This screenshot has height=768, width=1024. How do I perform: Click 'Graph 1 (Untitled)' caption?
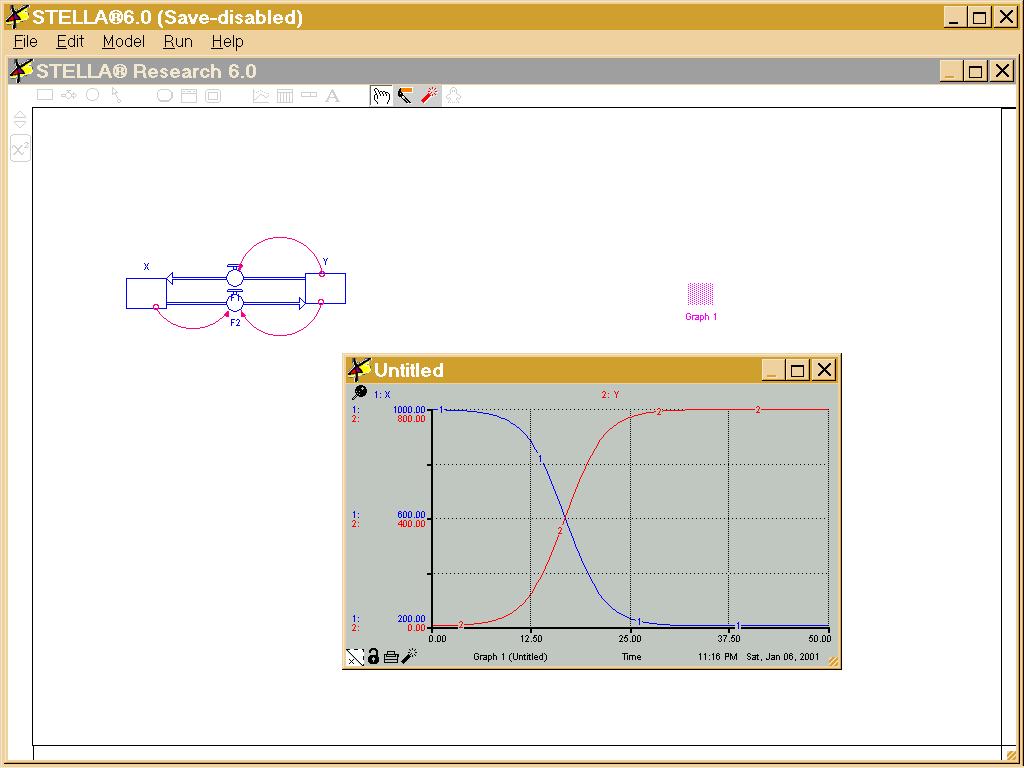tap(510, 656)
